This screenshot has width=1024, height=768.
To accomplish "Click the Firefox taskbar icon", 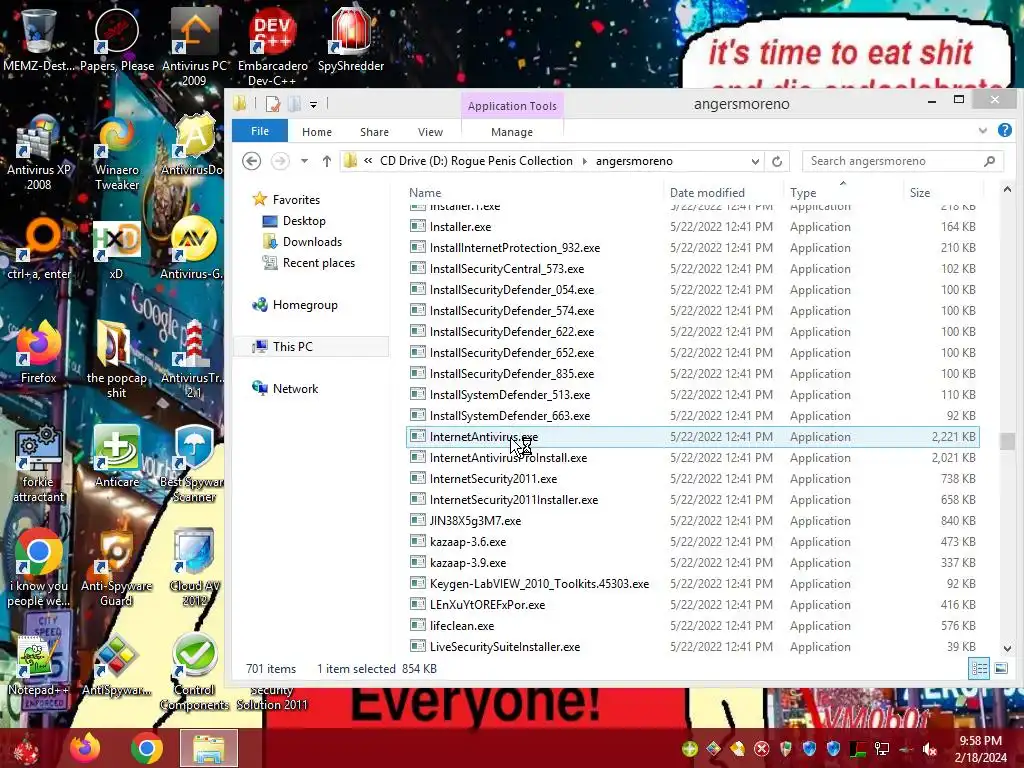I will (x=86, y=748).
